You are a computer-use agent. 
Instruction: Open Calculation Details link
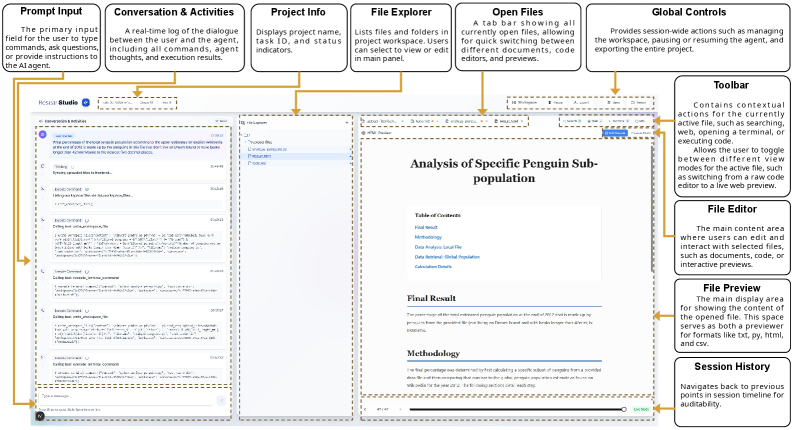(x=433, y=267)
